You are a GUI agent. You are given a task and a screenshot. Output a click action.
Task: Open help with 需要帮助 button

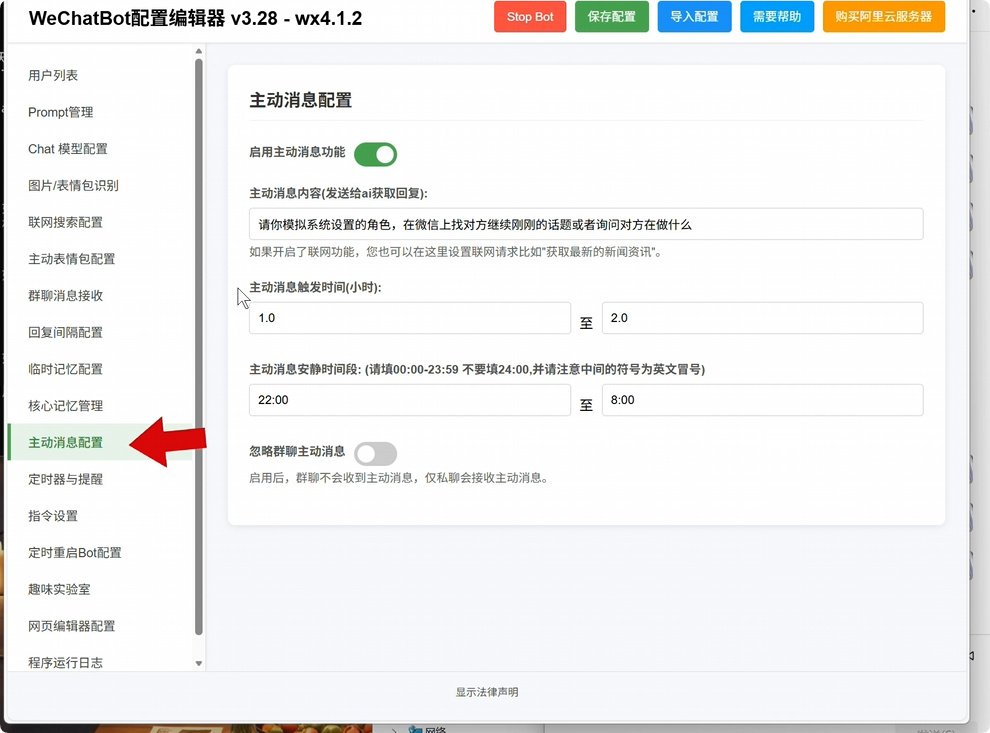(777, 17)
